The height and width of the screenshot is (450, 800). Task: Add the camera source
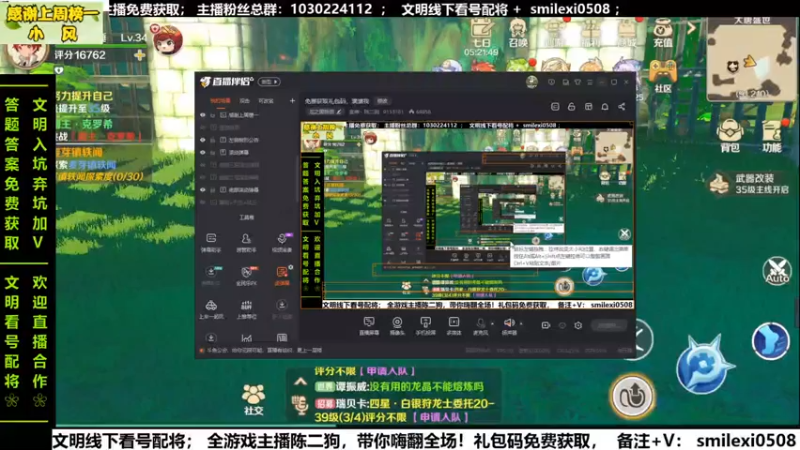(x=397, y=326)
